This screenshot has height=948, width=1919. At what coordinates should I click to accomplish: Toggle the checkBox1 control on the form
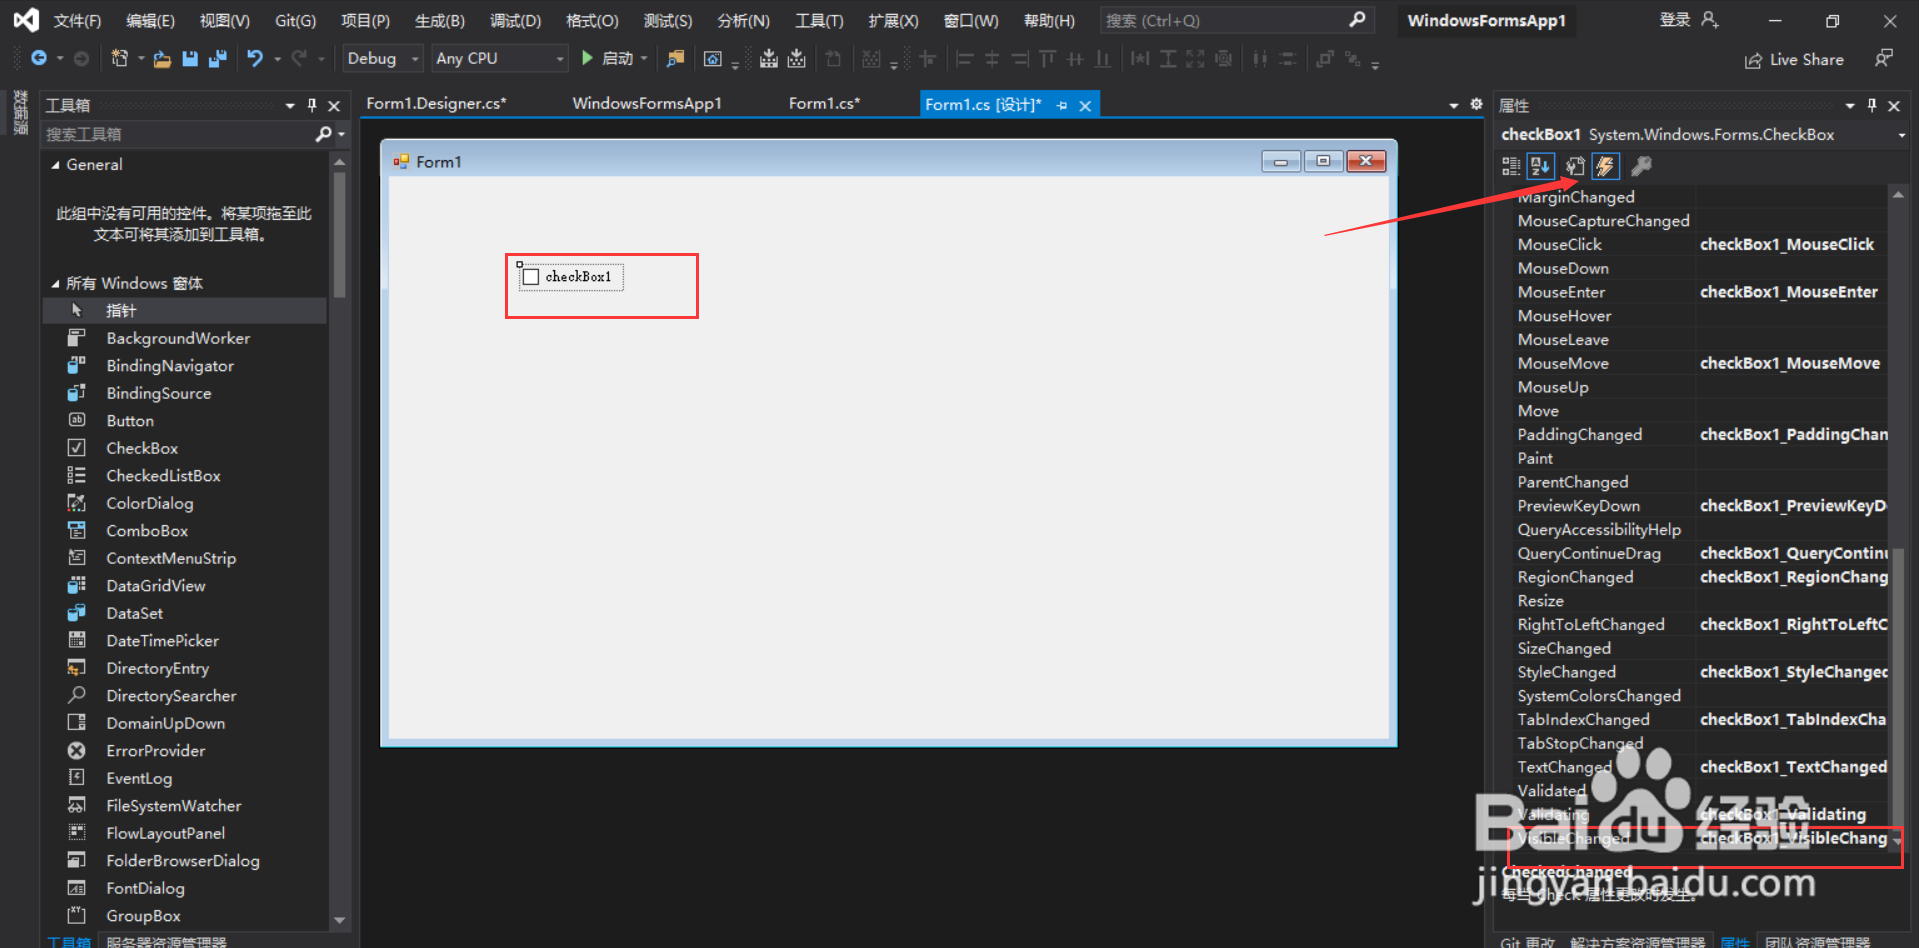pos(532,277)
